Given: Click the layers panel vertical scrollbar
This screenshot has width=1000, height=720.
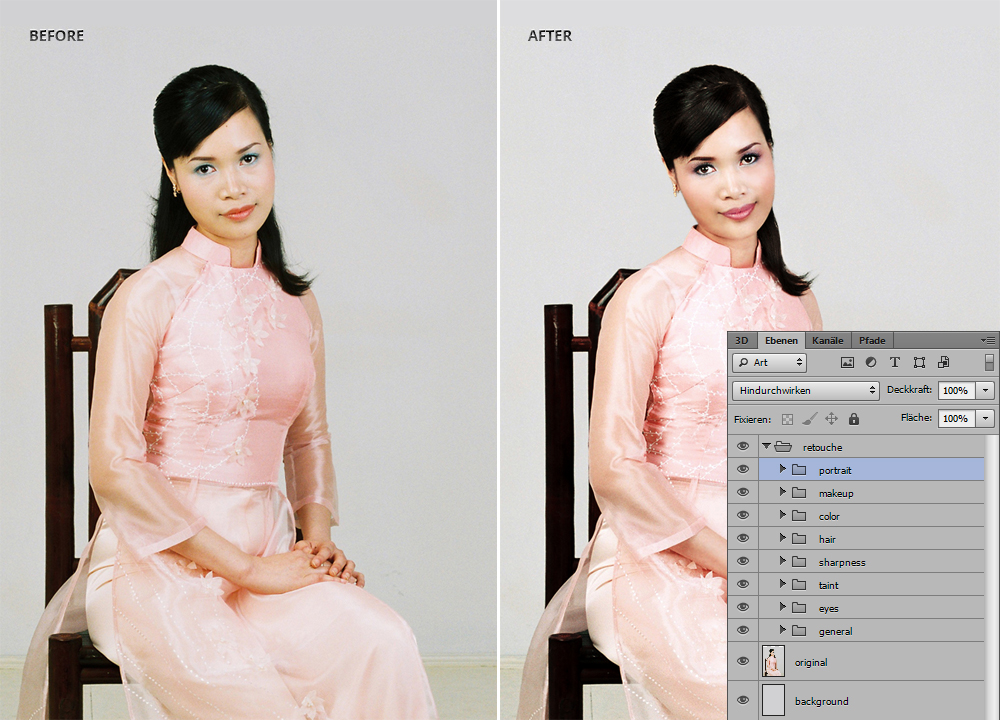Looking at the screenshot, I should tap(992, 577).
